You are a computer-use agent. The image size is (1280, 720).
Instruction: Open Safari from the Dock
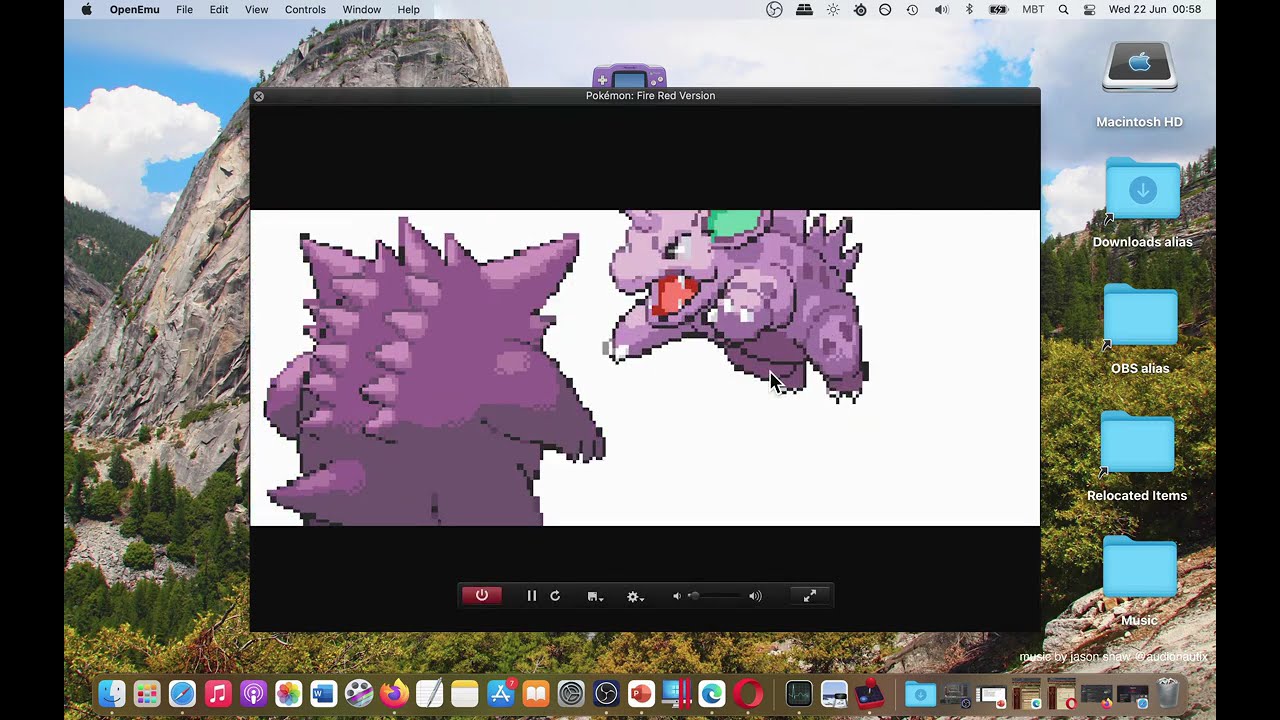pos(182,693)
